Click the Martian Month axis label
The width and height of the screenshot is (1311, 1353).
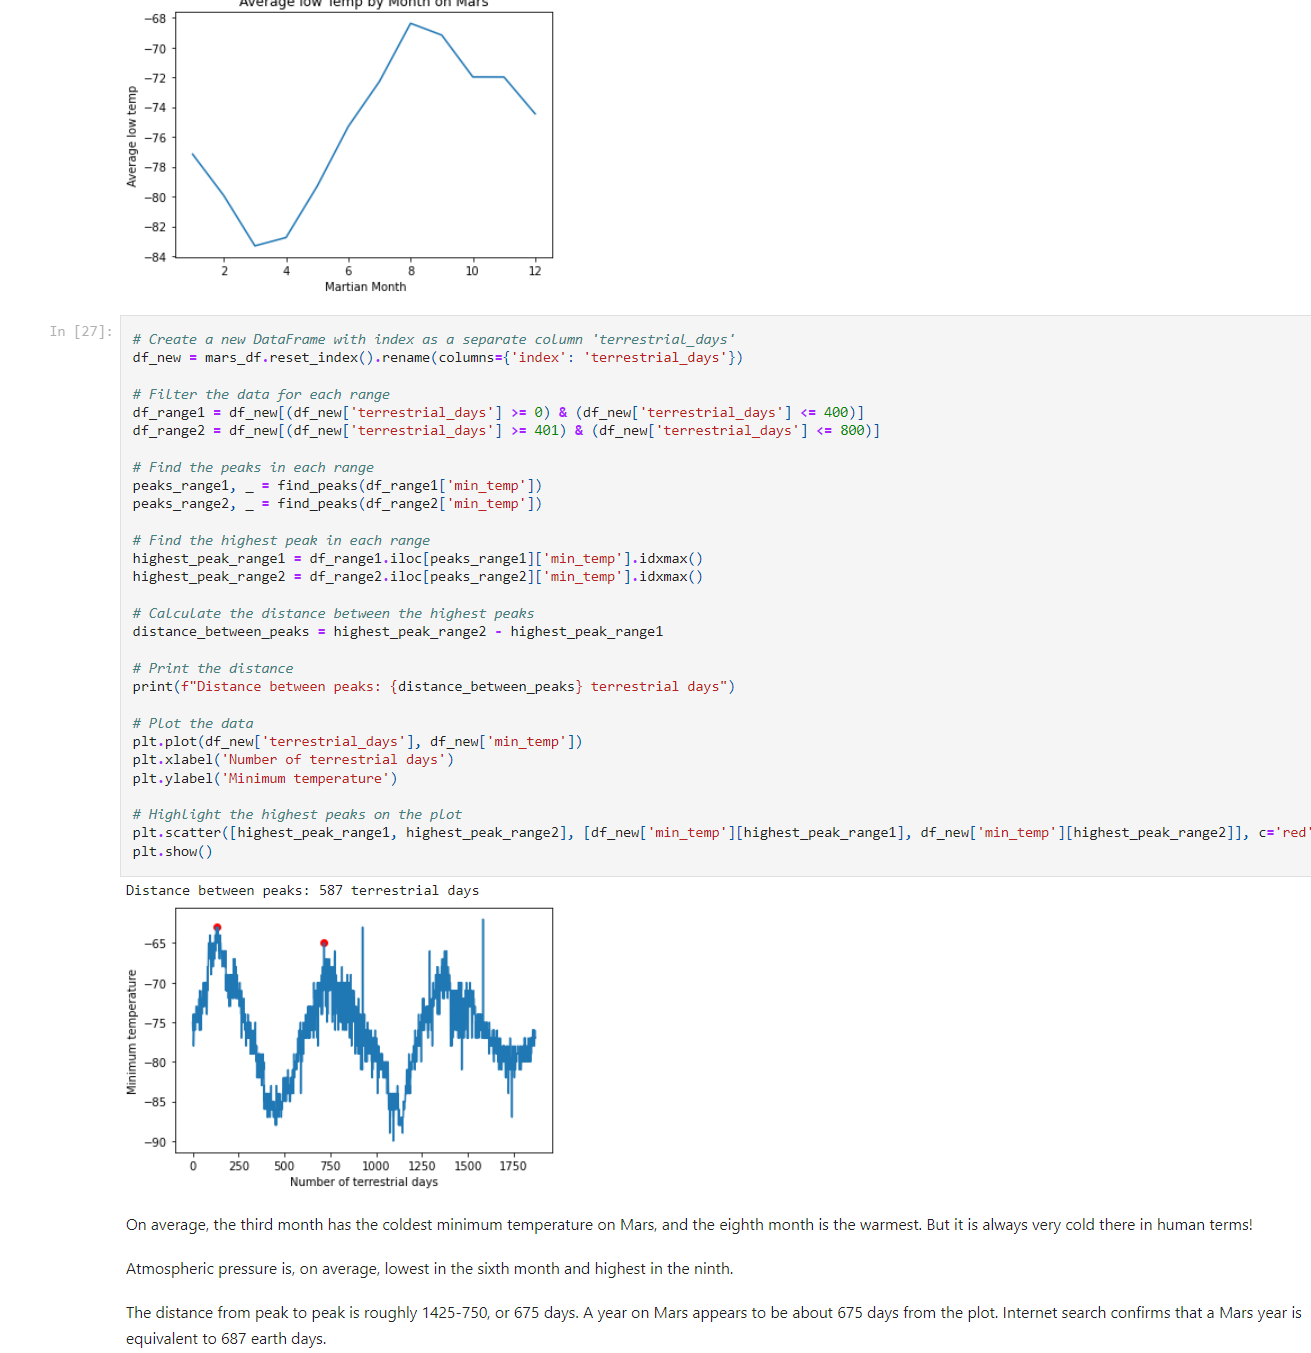[x=365, y=286]
